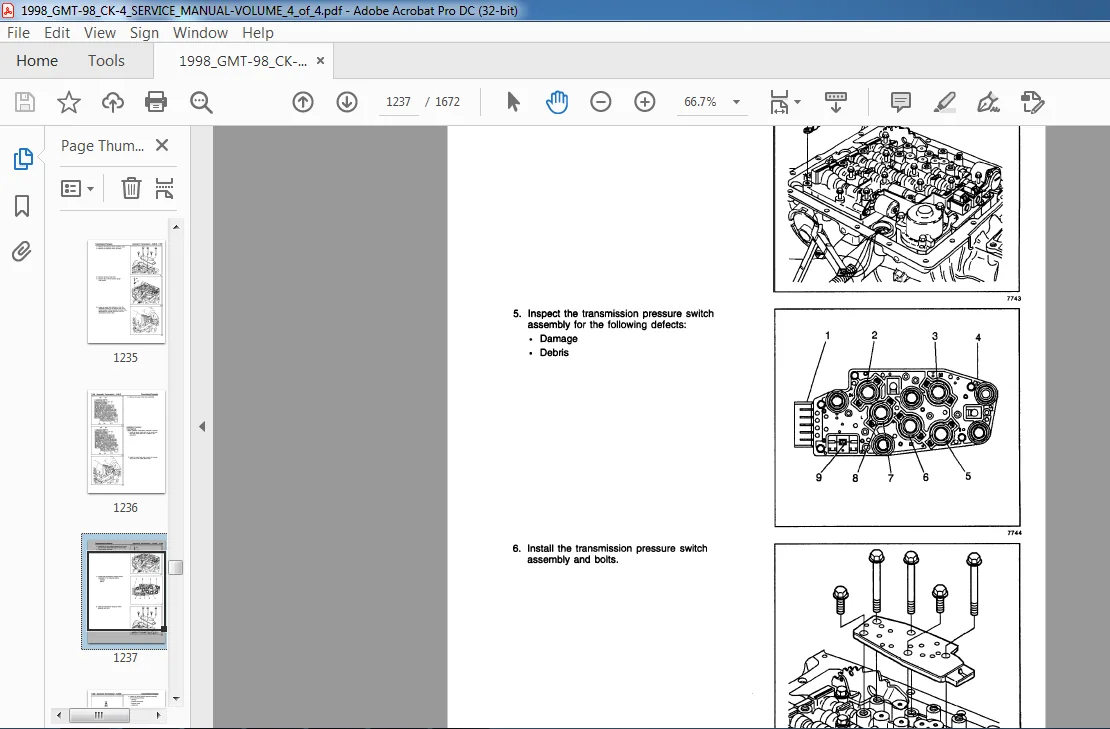
Task: Add the document to starred files
Action: 69,102
